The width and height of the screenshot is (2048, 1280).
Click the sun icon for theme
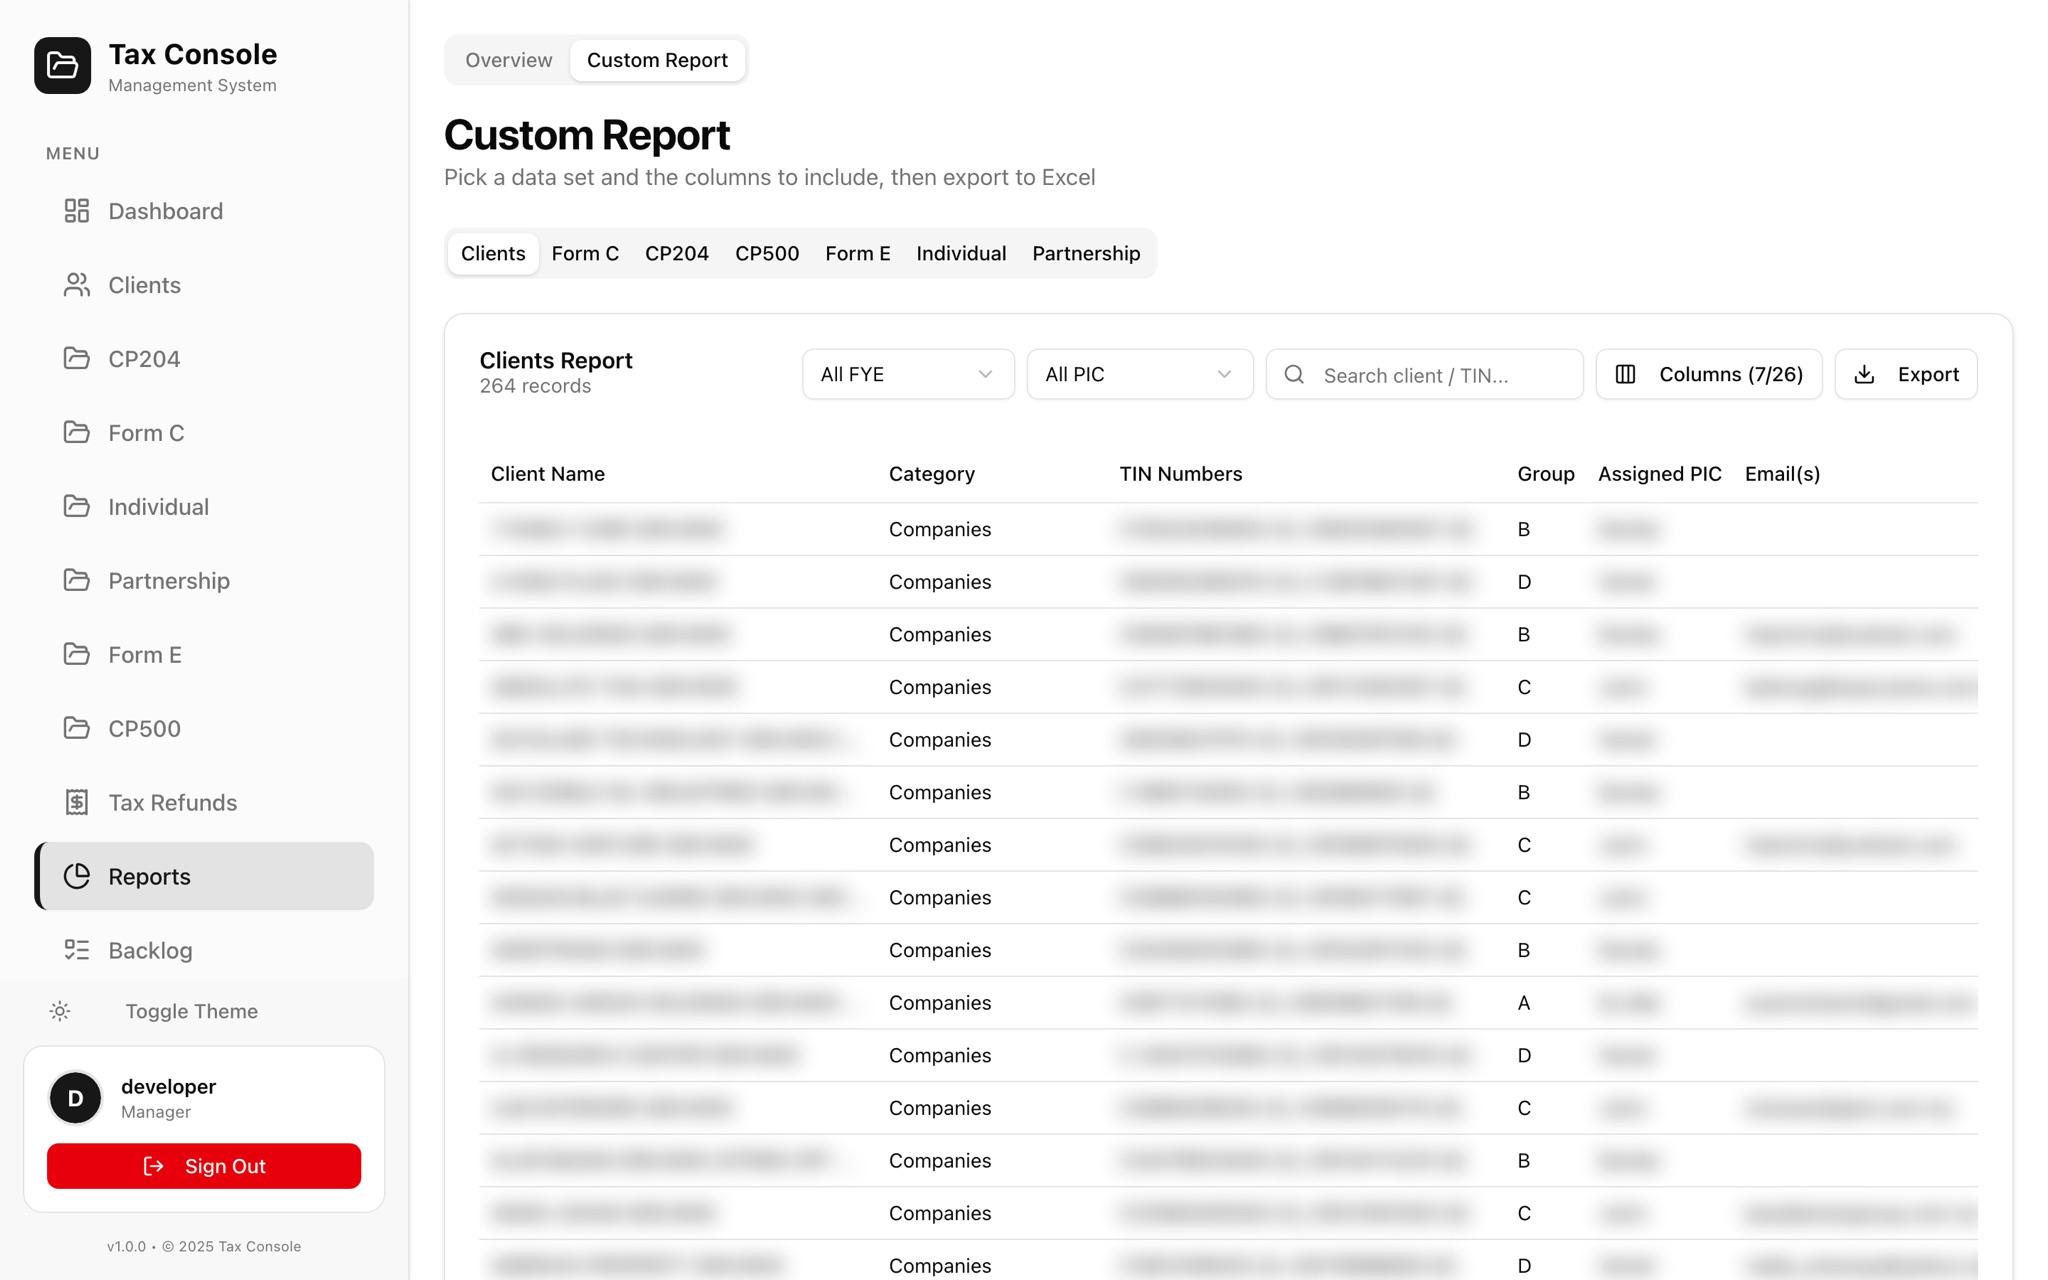point(60,1012)
